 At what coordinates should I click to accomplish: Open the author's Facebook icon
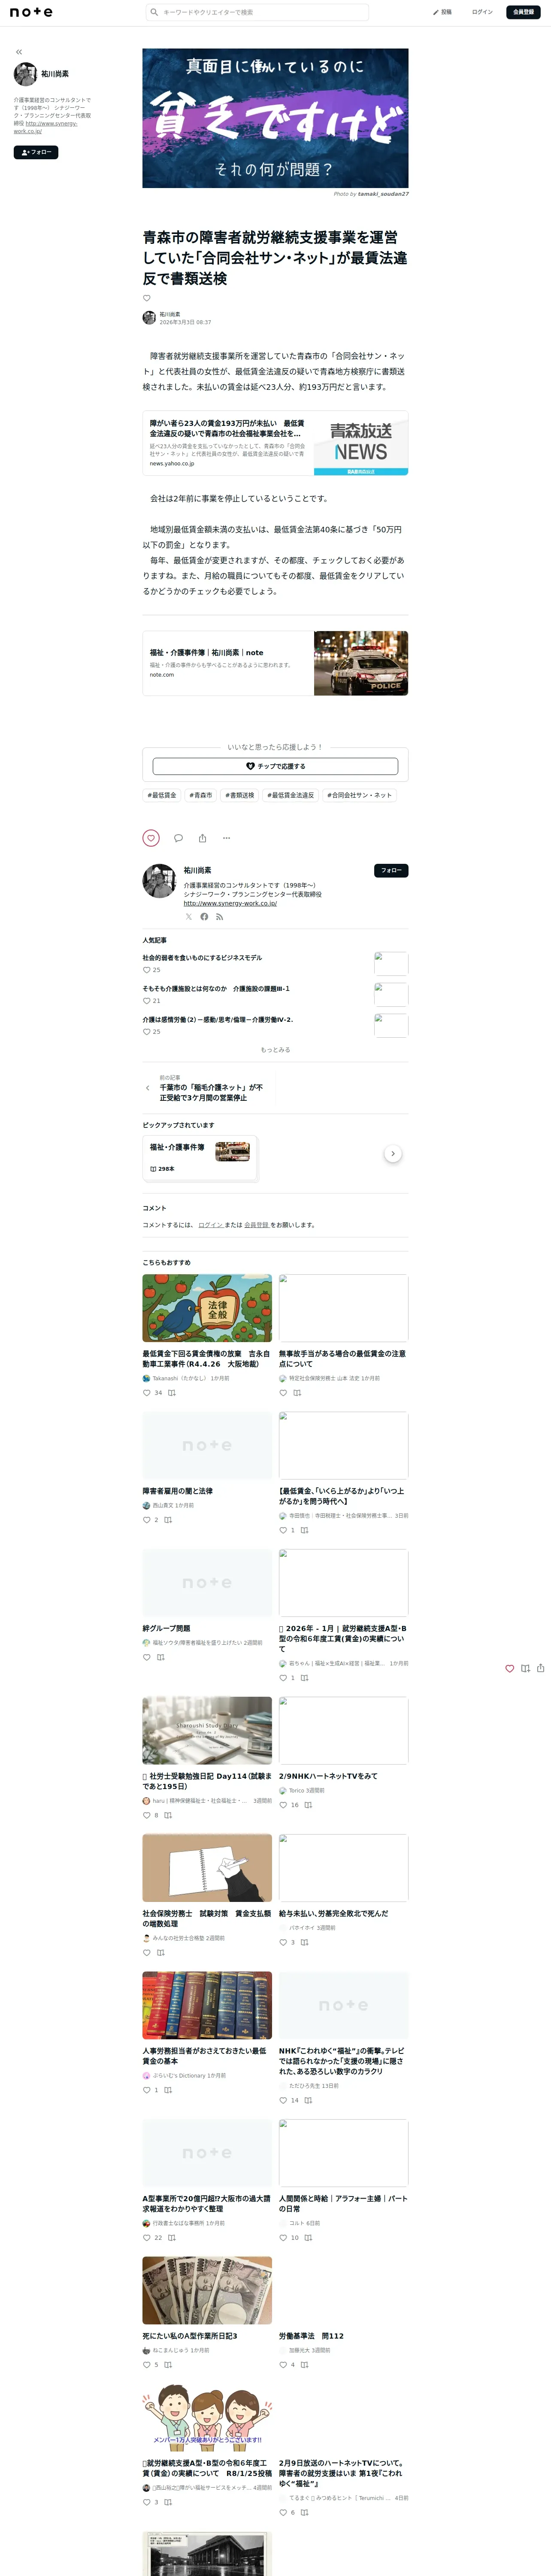[204, 916]
